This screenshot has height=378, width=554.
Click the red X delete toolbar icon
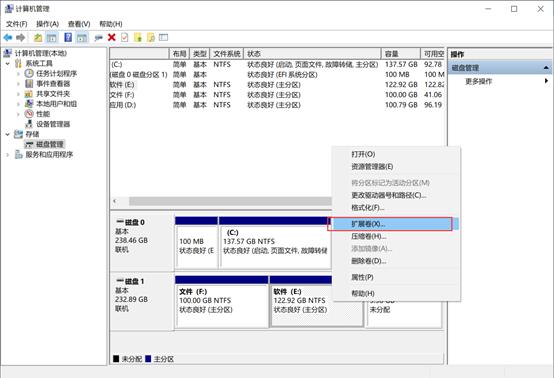click(x=112, y=37)
